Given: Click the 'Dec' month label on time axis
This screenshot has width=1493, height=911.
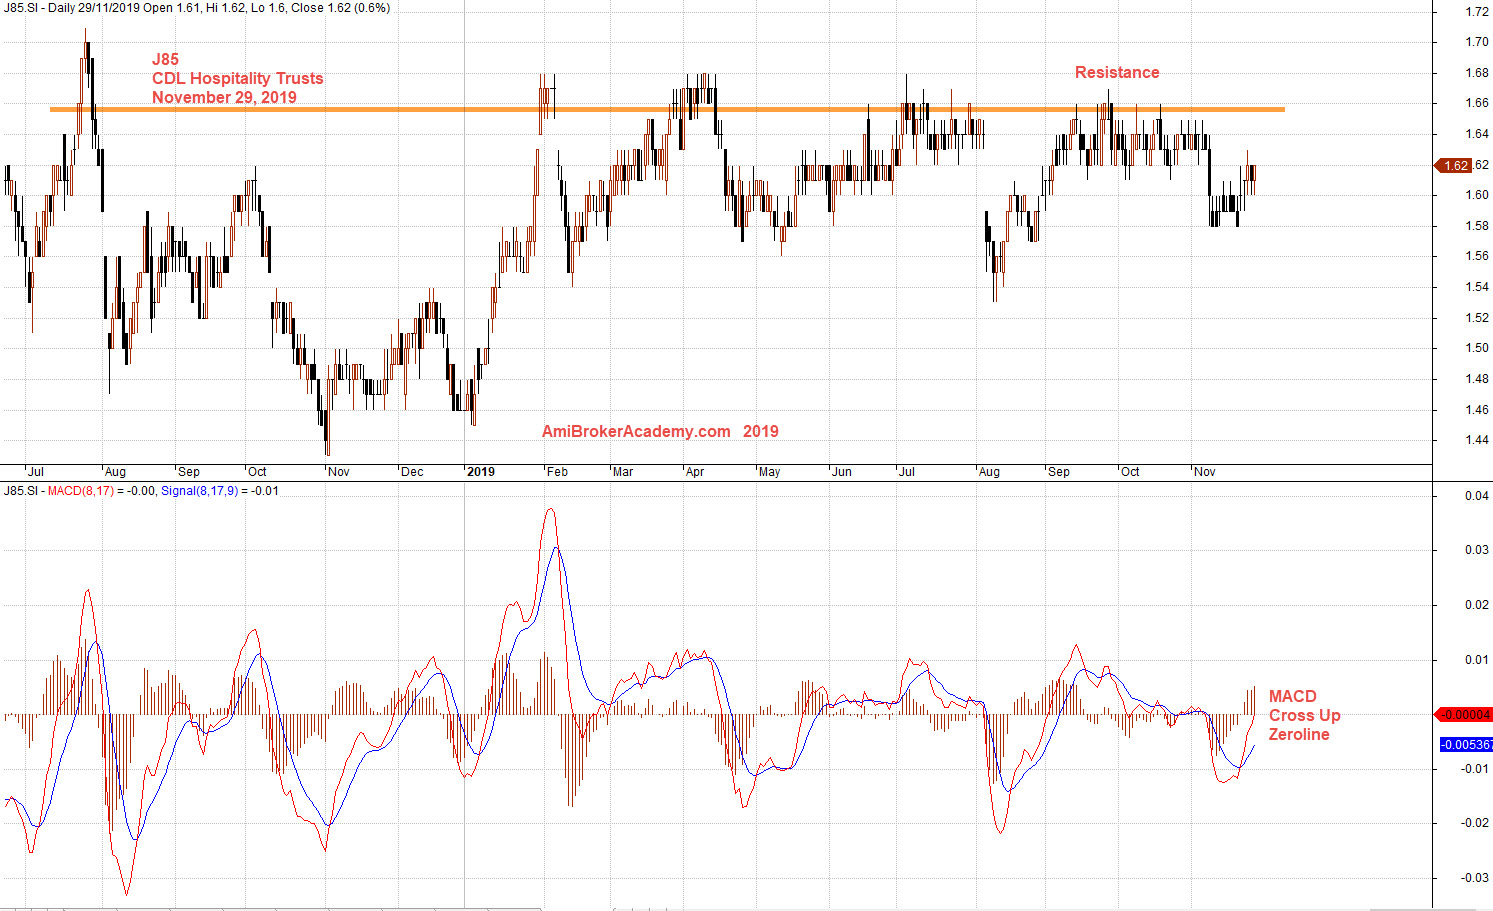Looking at the screenshot, I should coord(412,472).
